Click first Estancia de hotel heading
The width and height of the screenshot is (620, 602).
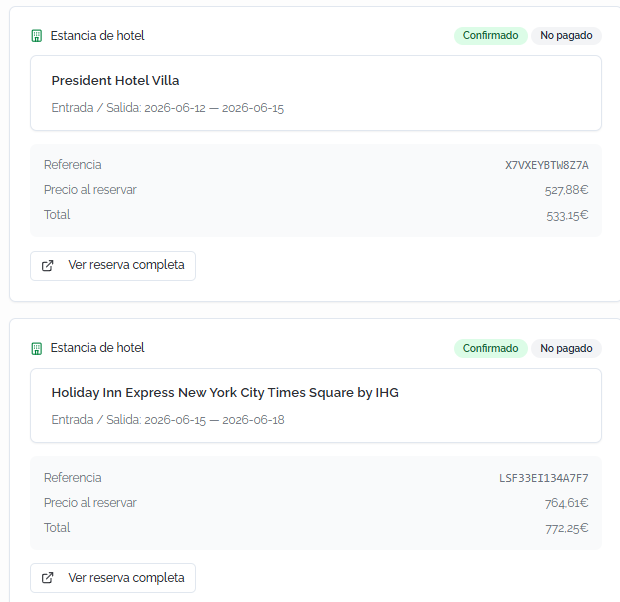click(97, 36)
